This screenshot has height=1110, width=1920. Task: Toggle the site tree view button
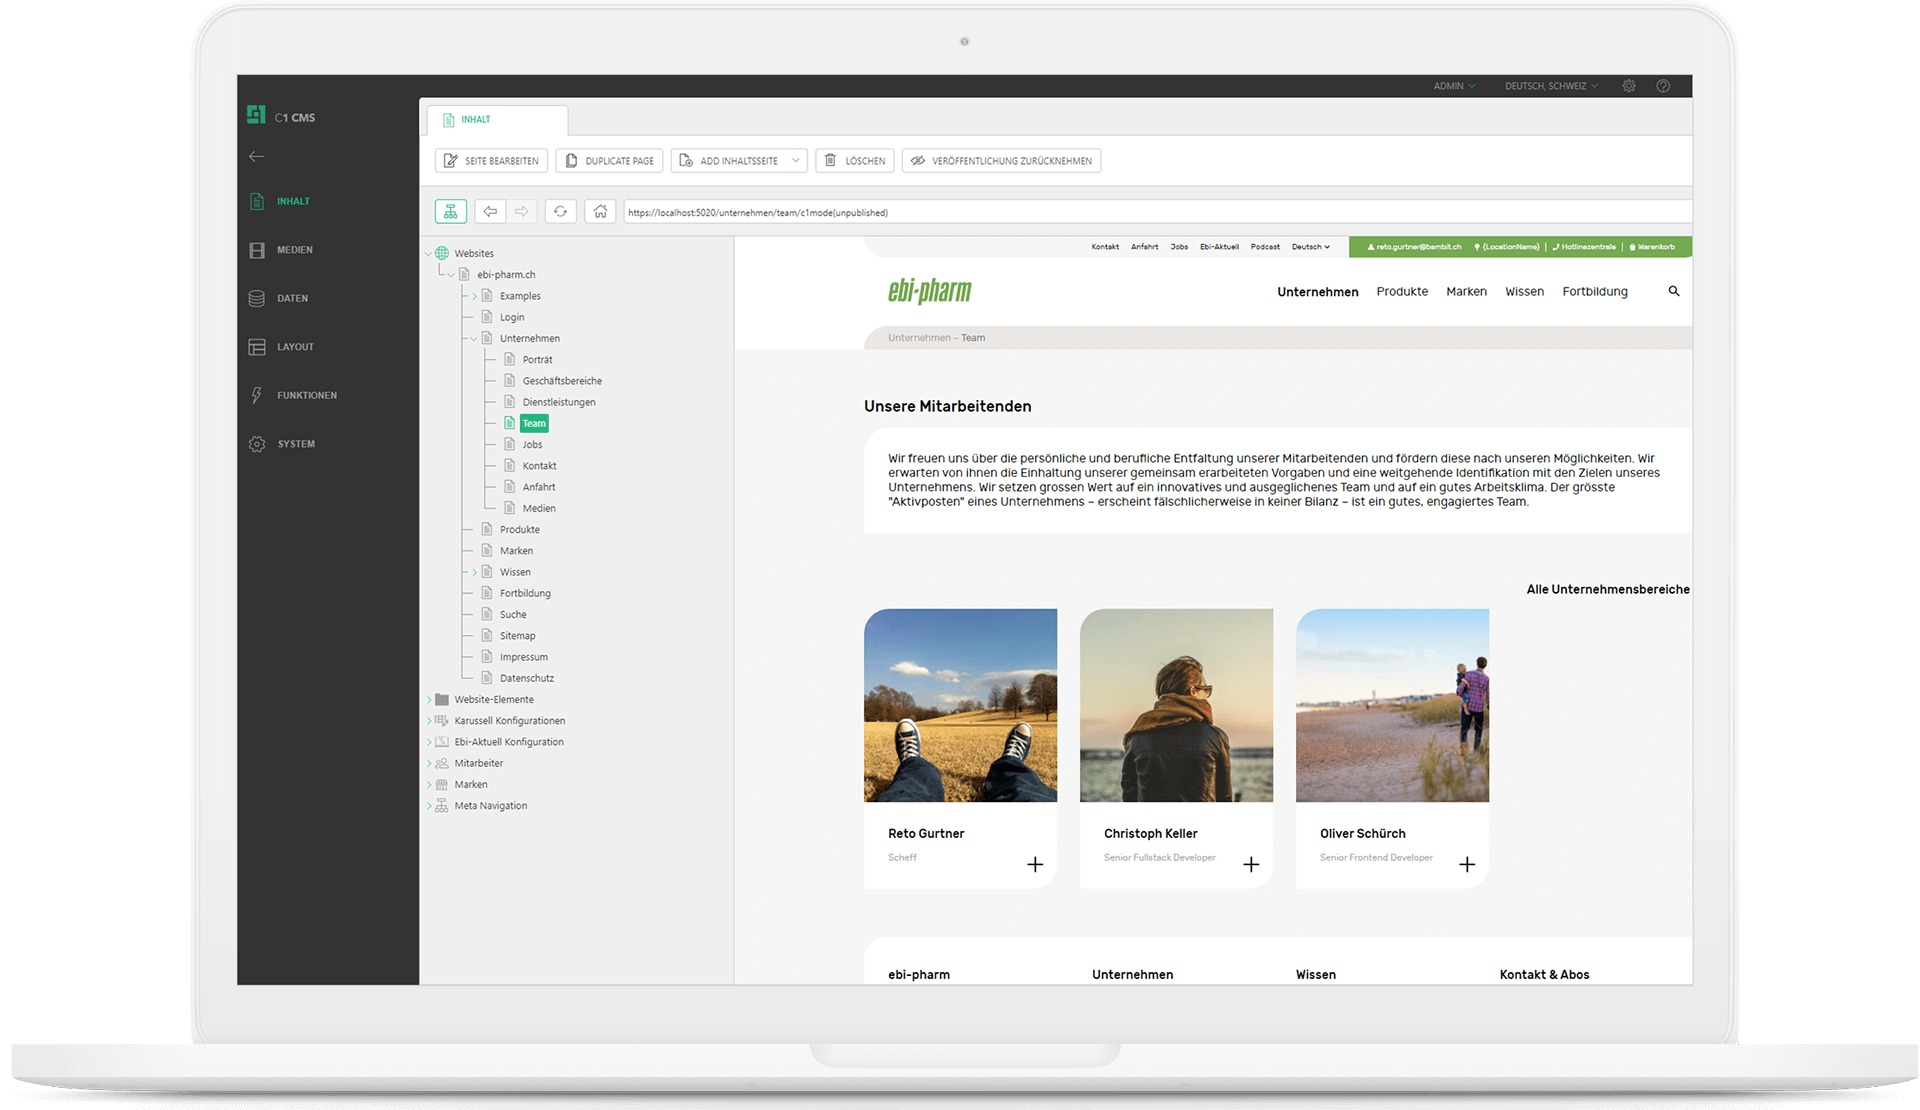(451, 212)
